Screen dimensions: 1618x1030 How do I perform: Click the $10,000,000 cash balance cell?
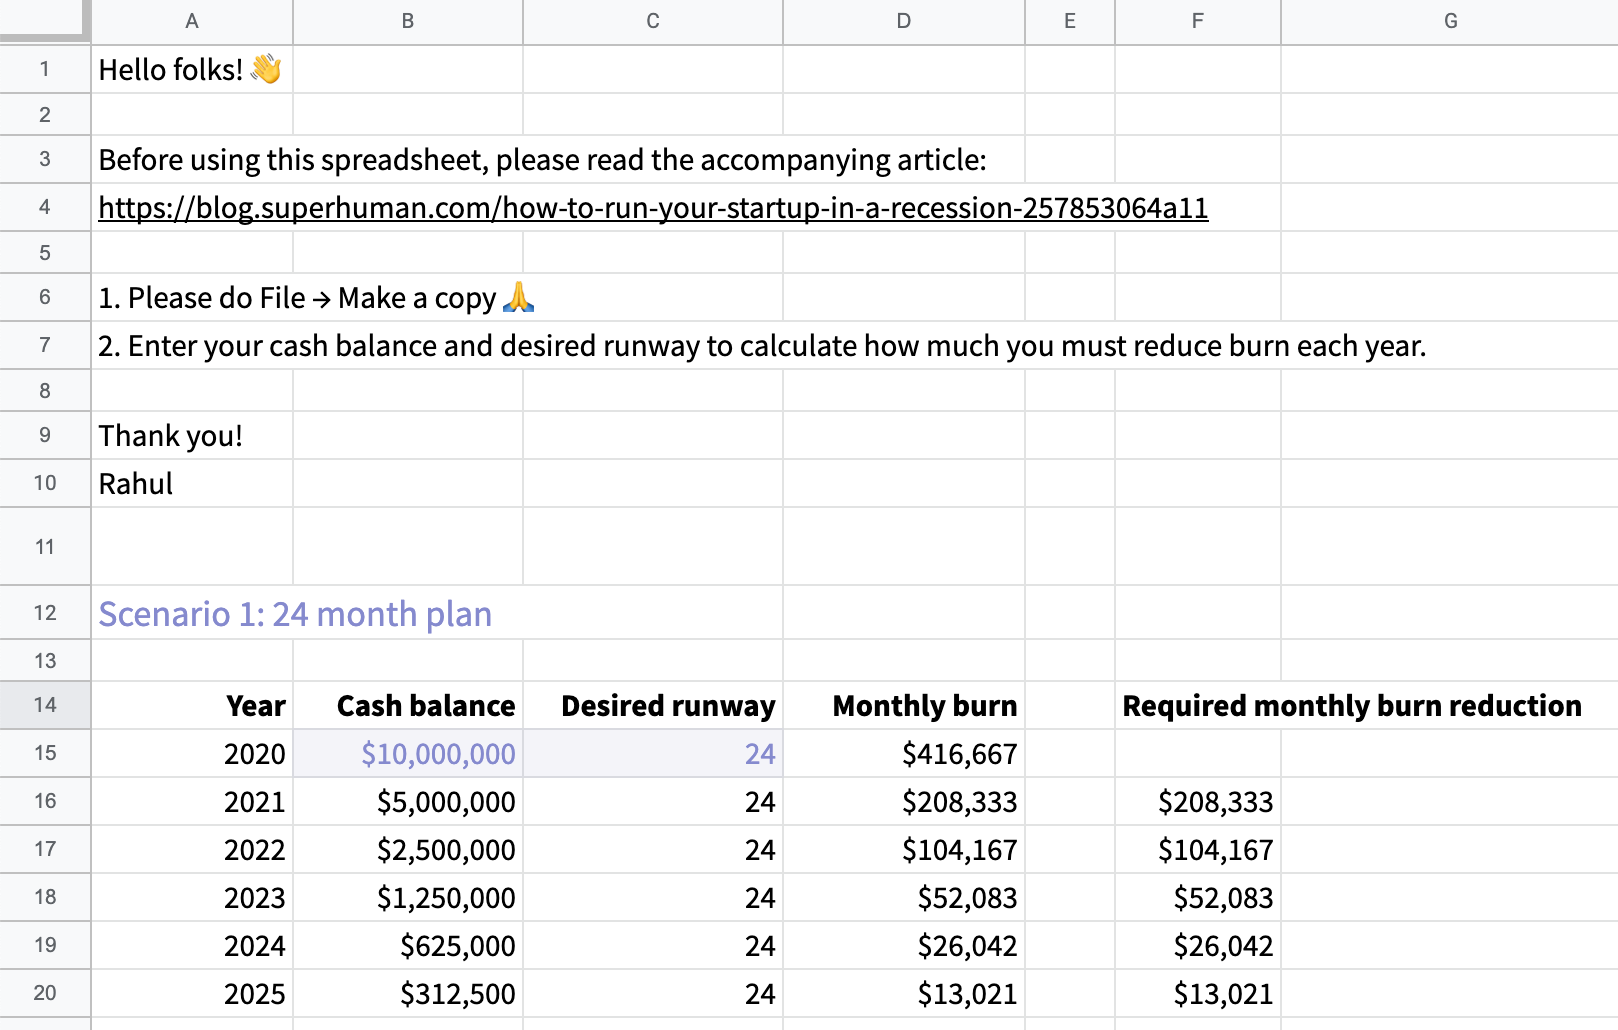pyautogui.click(x=408, y=754)
